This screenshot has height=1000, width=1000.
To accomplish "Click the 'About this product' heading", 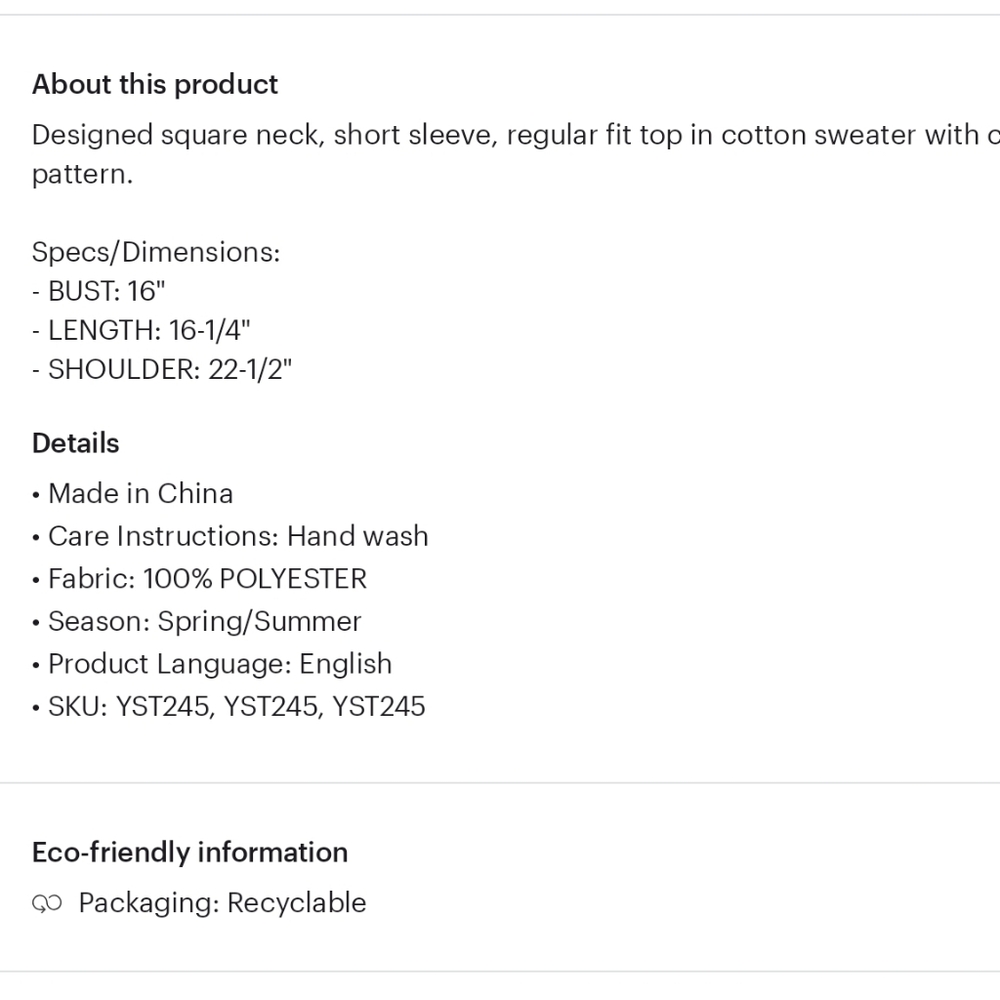I will pyautogui.click(x=155, y=84).
